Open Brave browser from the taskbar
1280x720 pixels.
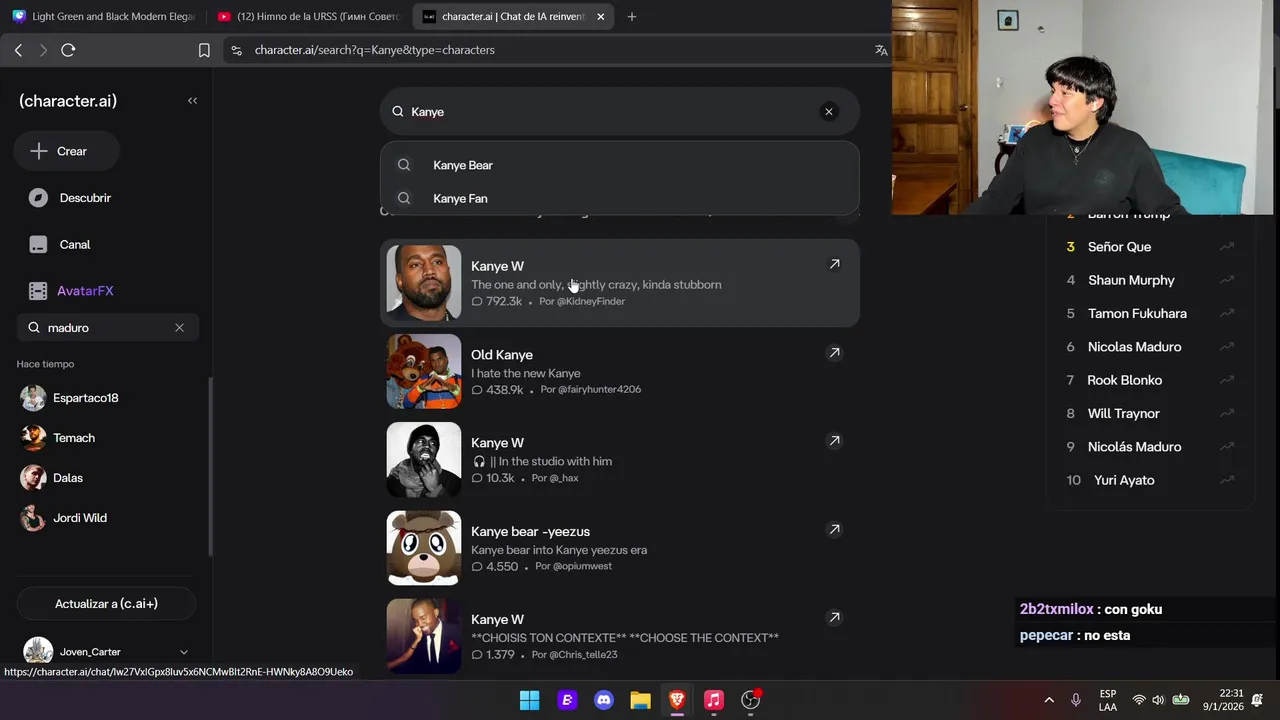tap(677, 700)
